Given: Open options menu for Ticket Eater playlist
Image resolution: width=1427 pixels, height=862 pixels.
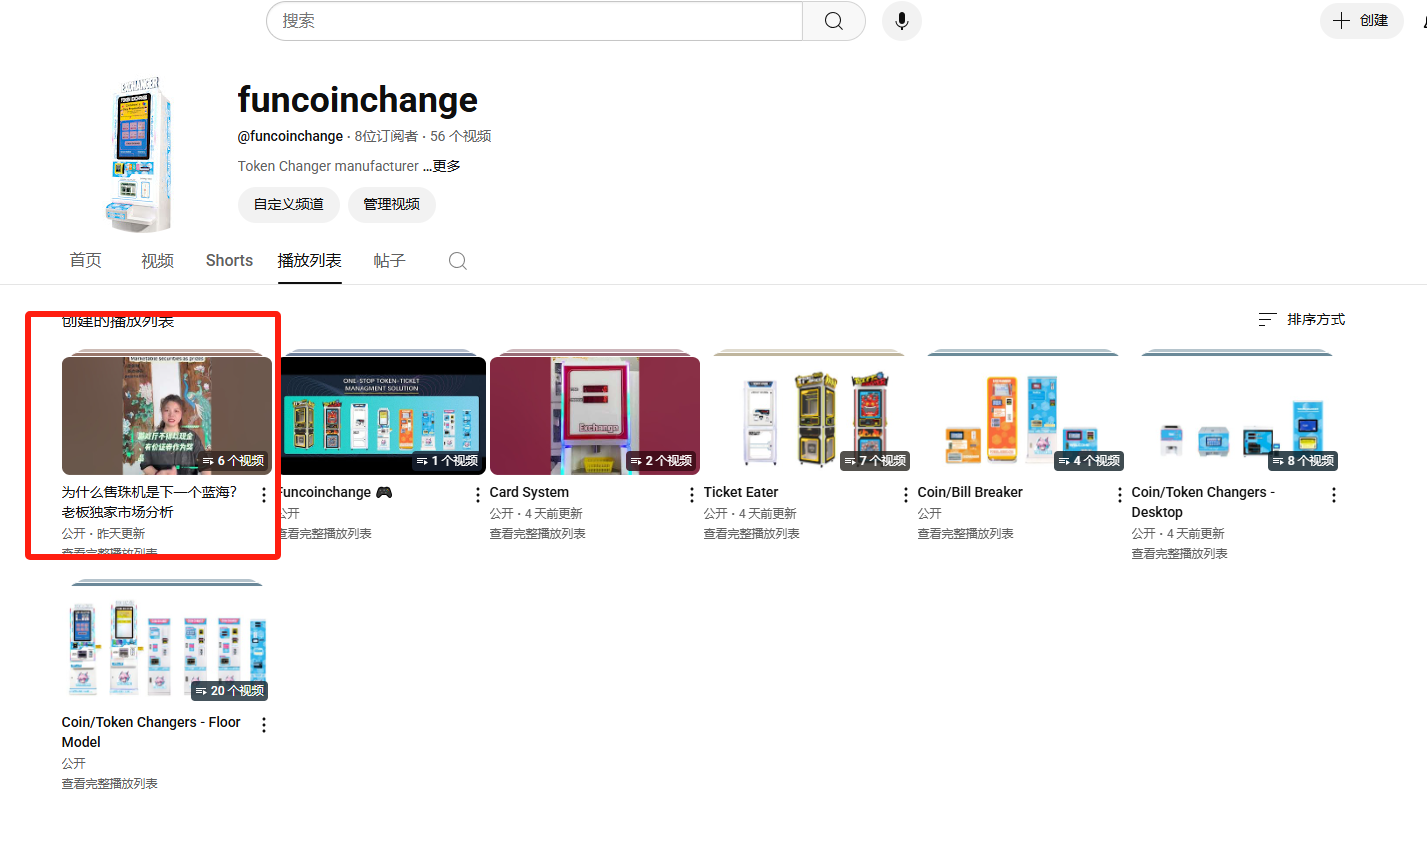Looking at the screenshot, I should coord(906,495).
